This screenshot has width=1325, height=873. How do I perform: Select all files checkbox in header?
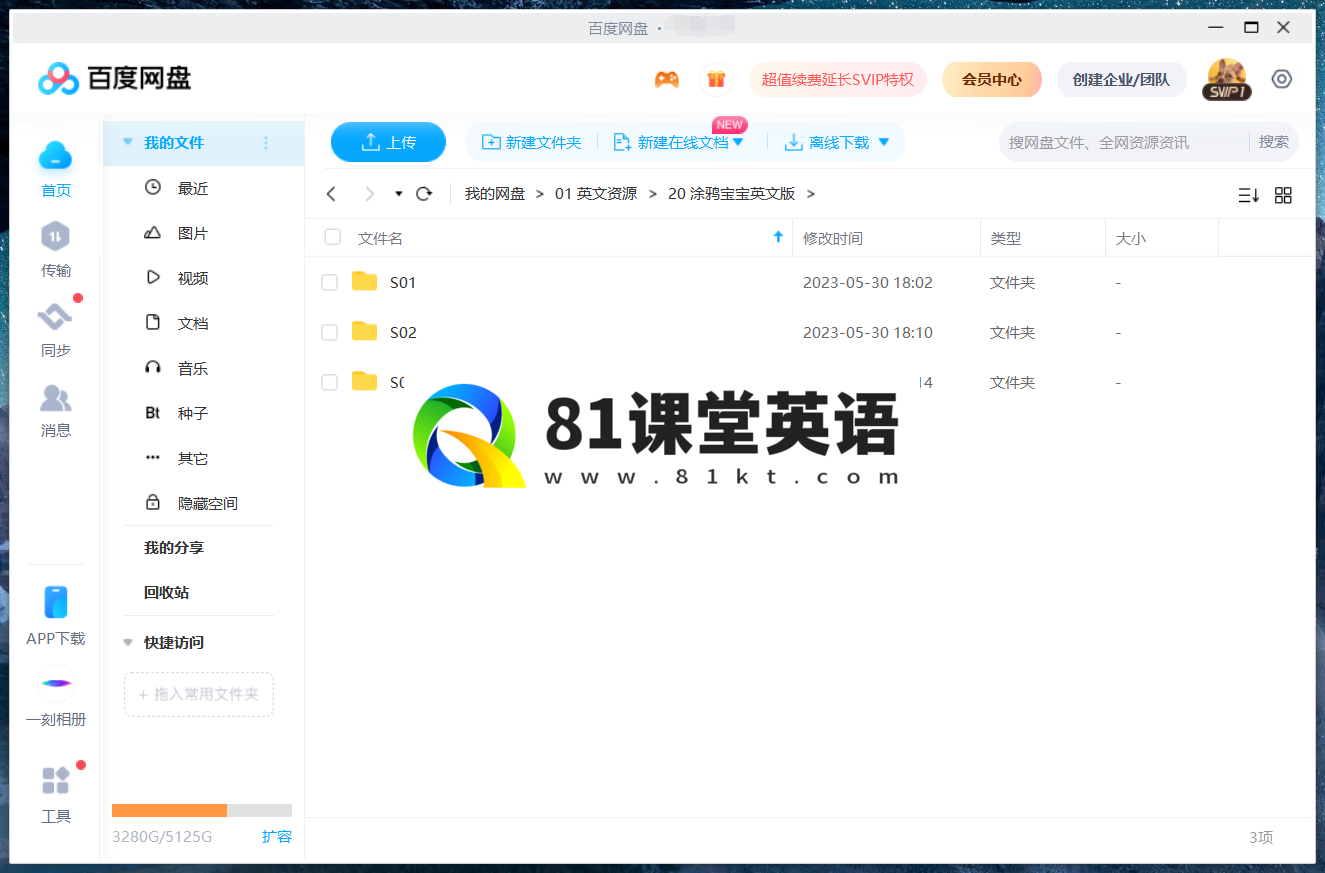tap(333, 237)
